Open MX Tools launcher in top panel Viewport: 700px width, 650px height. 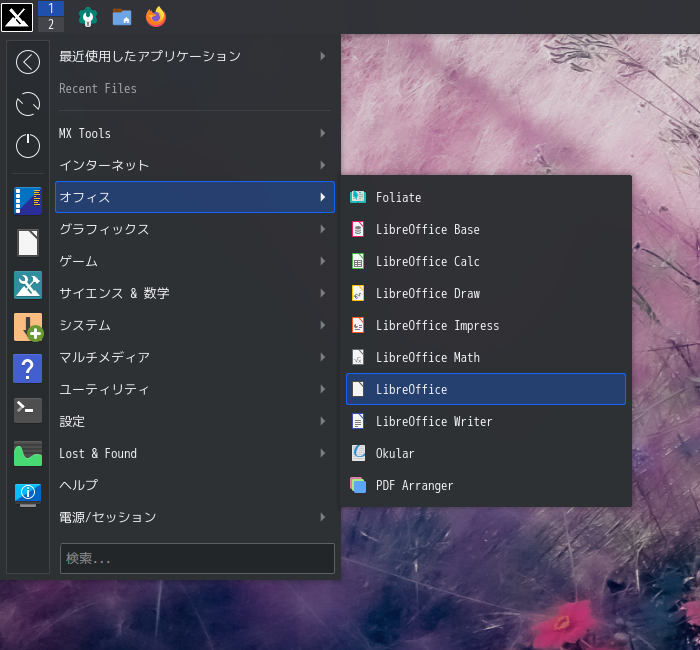pos(88,17)
